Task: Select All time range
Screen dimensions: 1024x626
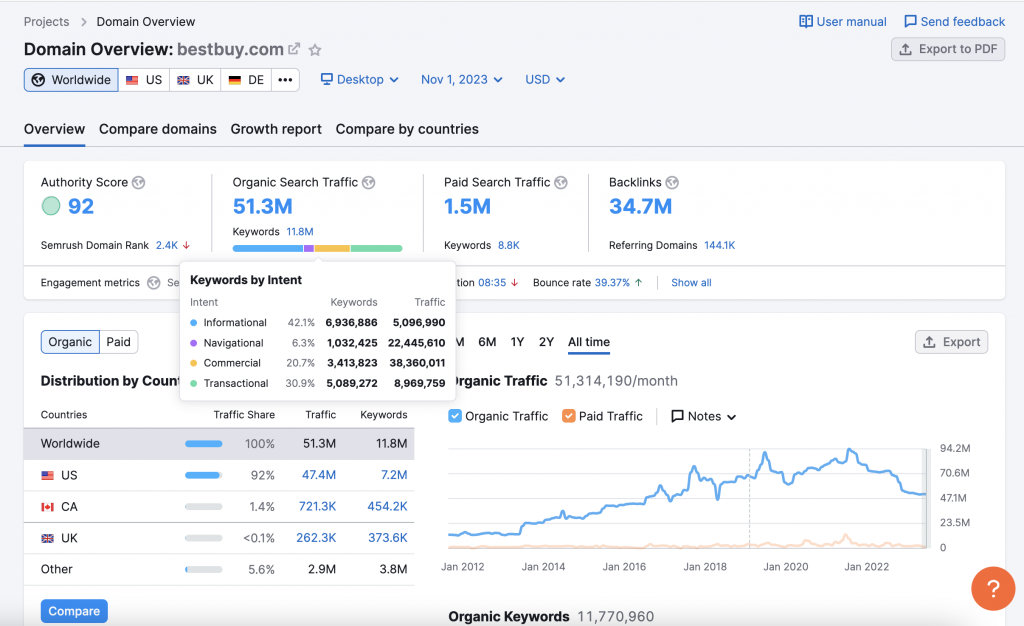Action: (x=589, y=342)
